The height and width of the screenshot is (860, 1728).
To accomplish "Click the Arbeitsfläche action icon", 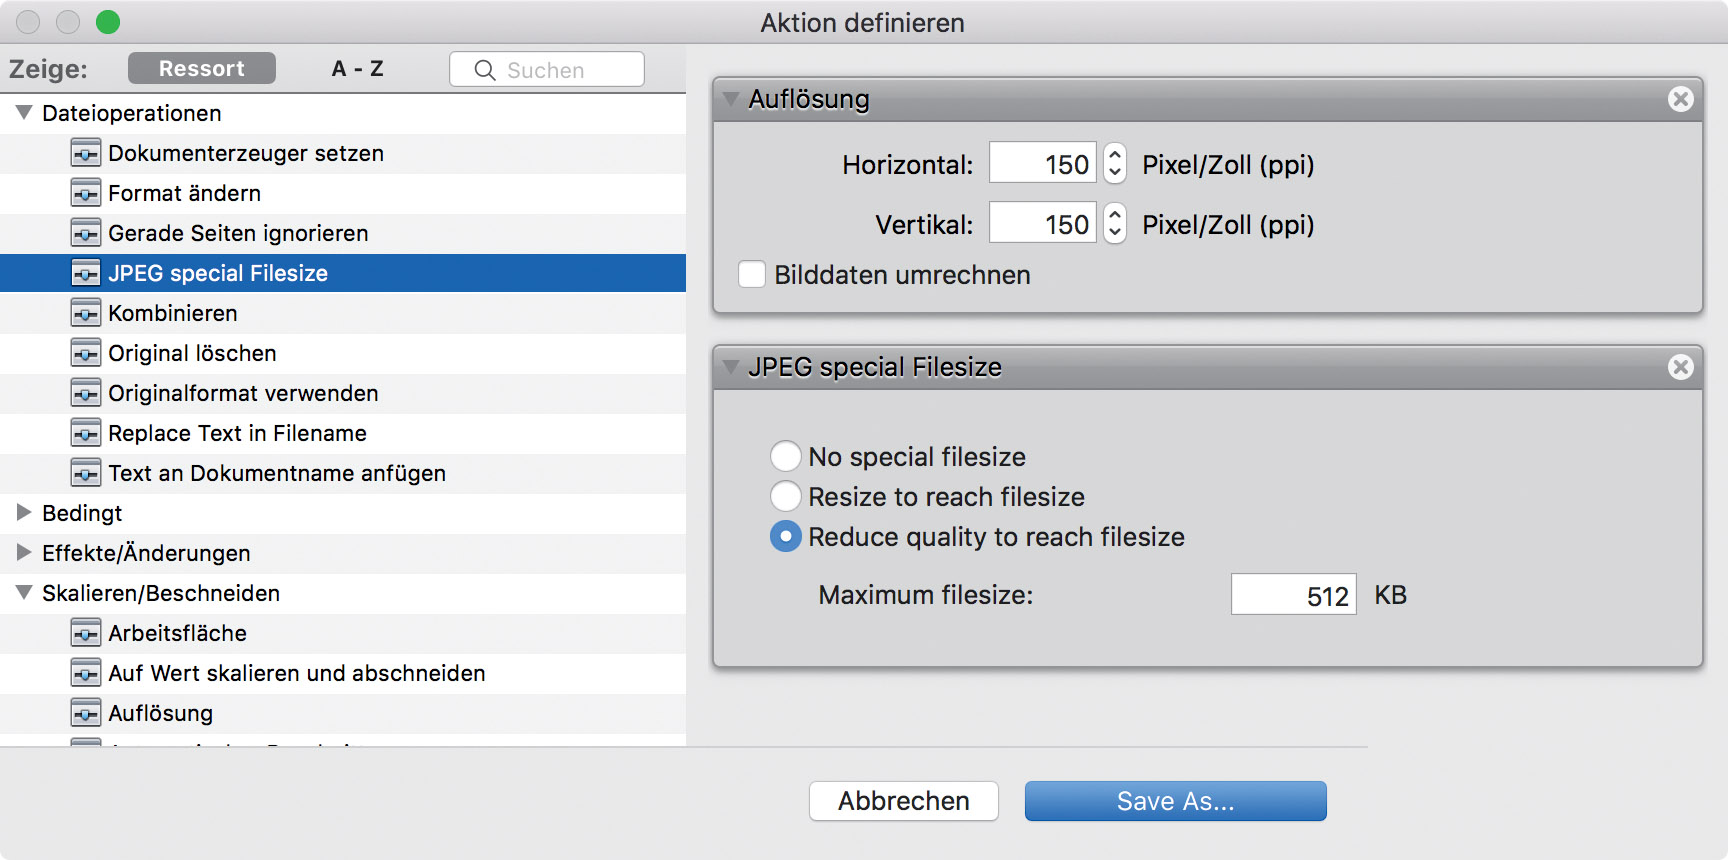I will click(86, 634).
